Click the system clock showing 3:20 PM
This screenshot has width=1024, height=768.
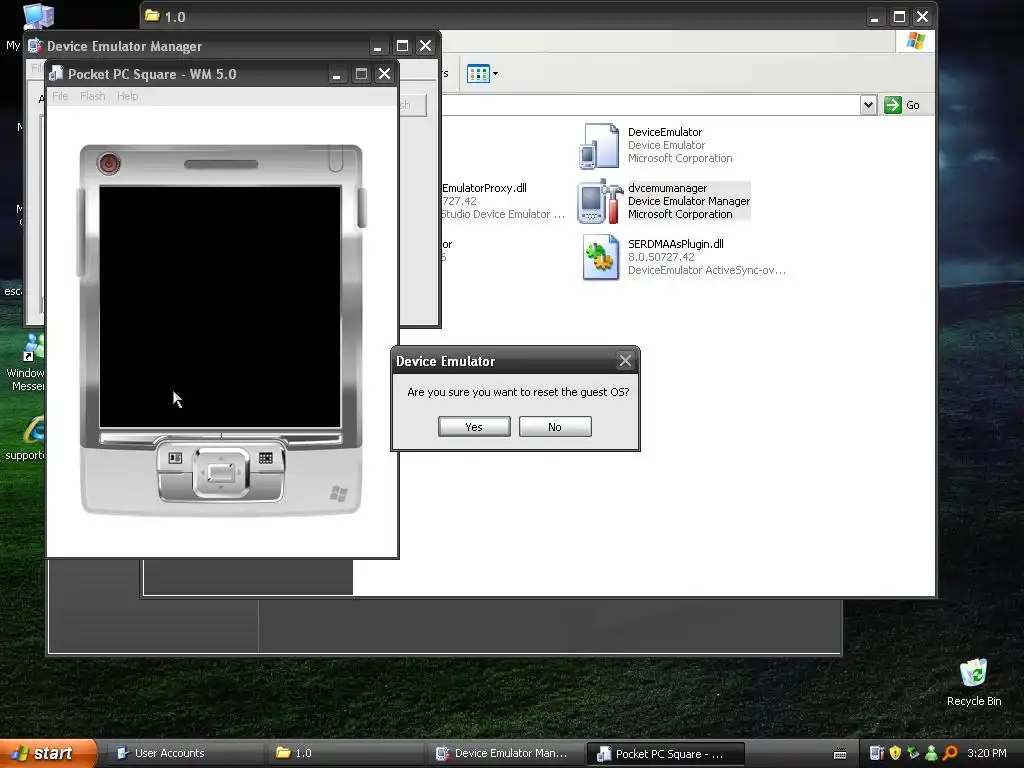tap(987, 753)
